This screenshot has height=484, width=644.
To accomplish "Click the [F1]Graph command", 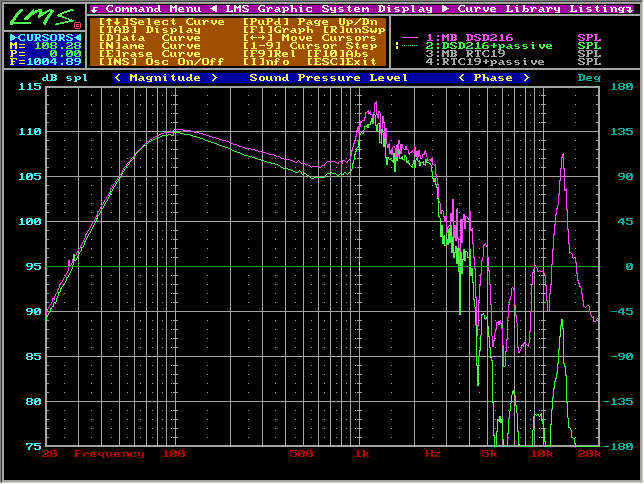I will [278, 30].
